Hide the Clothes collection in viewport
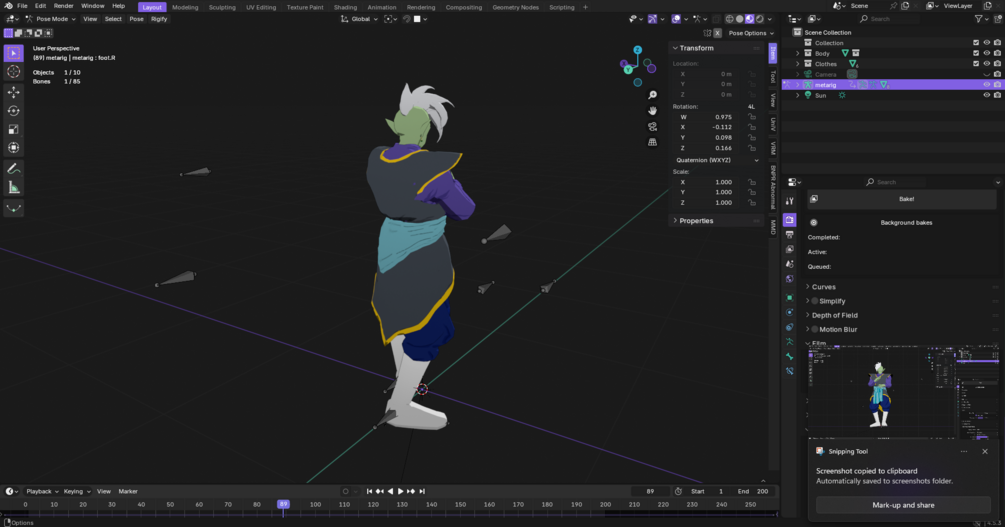 click(x=986, y=64)
